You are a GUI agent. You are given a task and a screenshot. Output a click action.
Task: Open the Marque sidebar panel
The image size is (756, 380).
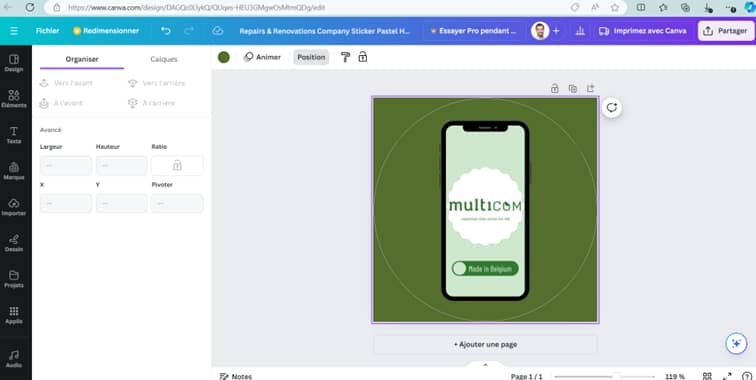pos(14,171)
